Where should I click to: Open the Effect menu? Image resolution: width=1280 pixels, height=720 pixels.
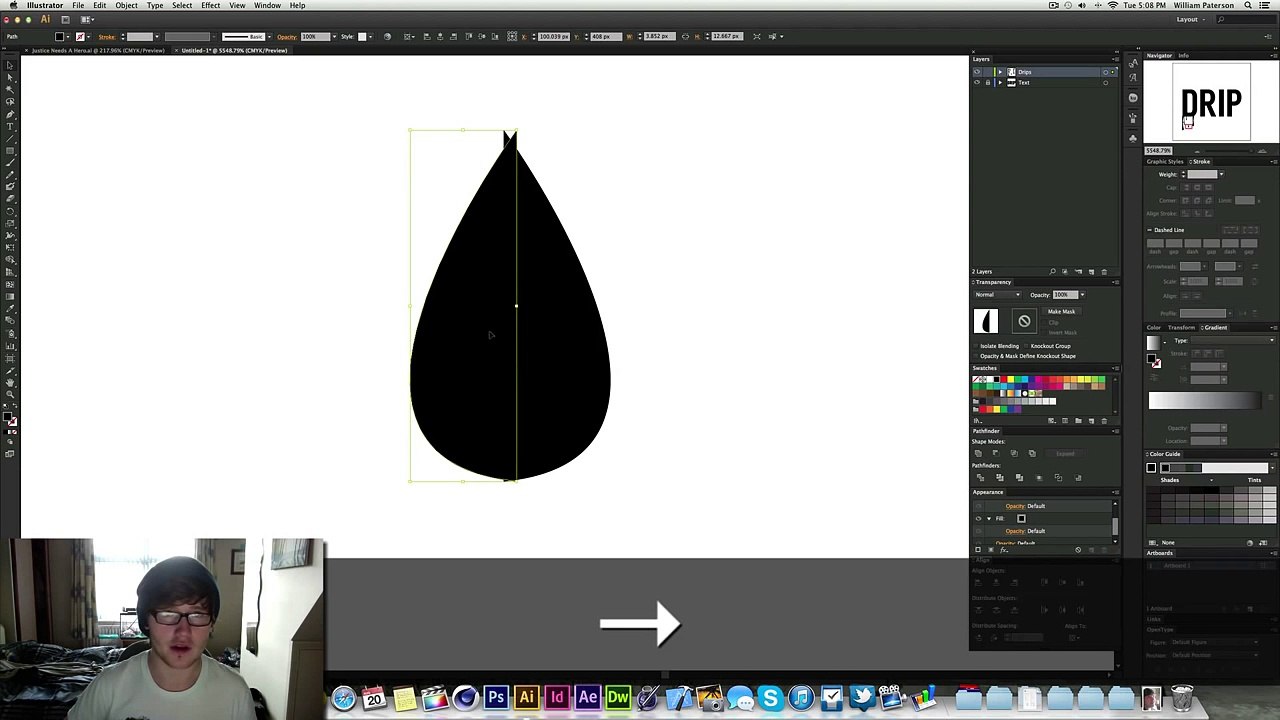(210, 6)
